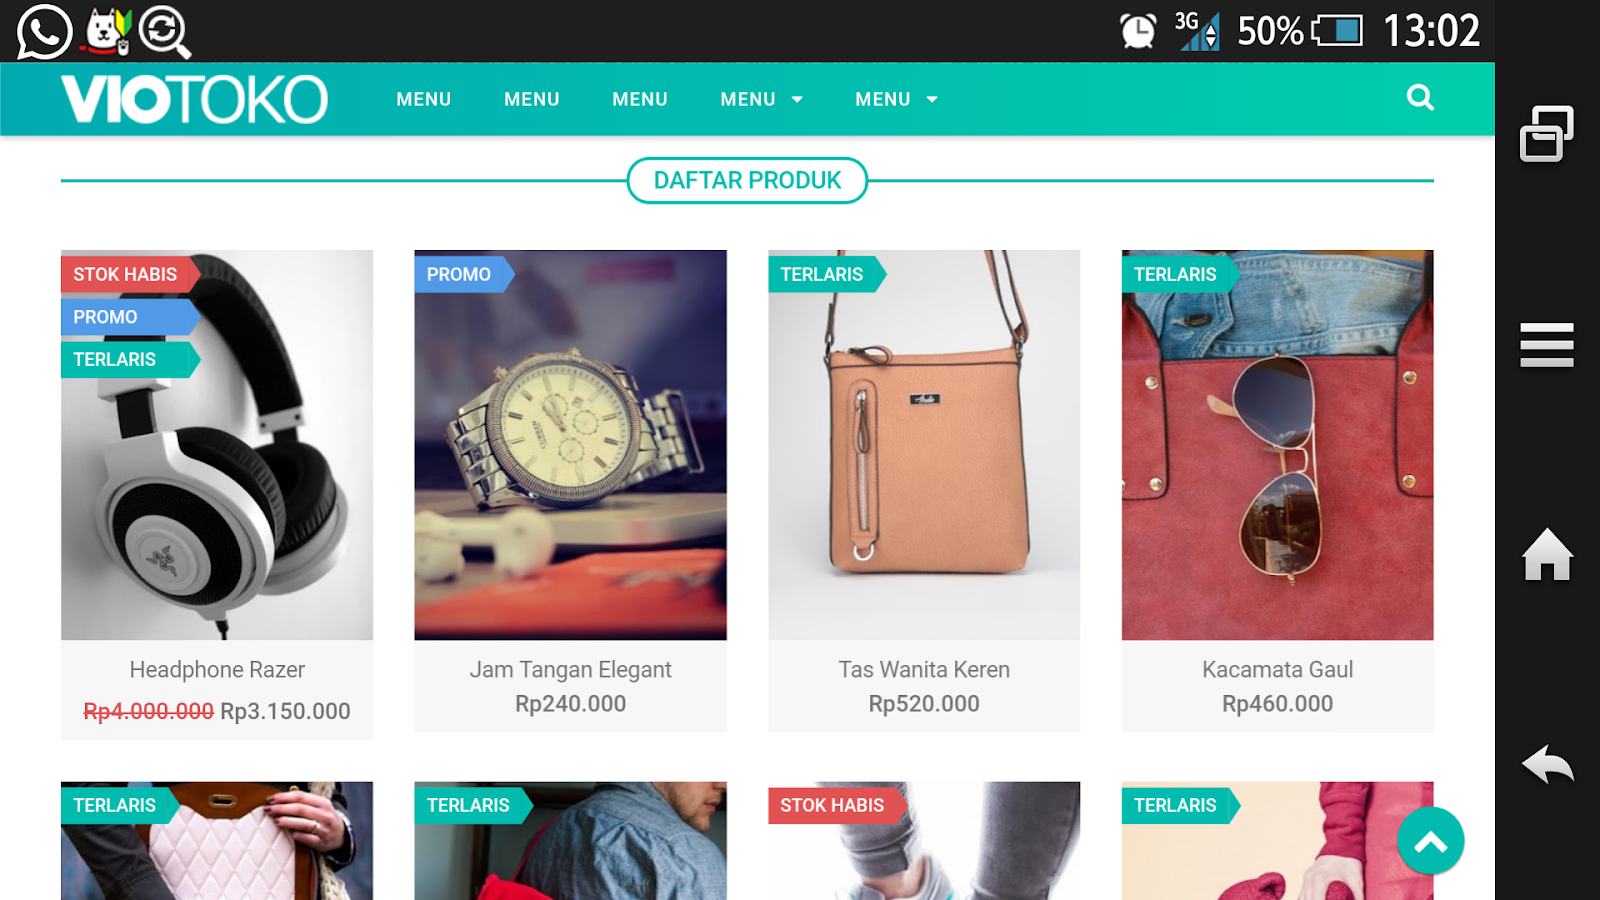The image size is (1600, 900).
Task: Open the bottom-row product with the denim shirt
Action: [571, 841]
